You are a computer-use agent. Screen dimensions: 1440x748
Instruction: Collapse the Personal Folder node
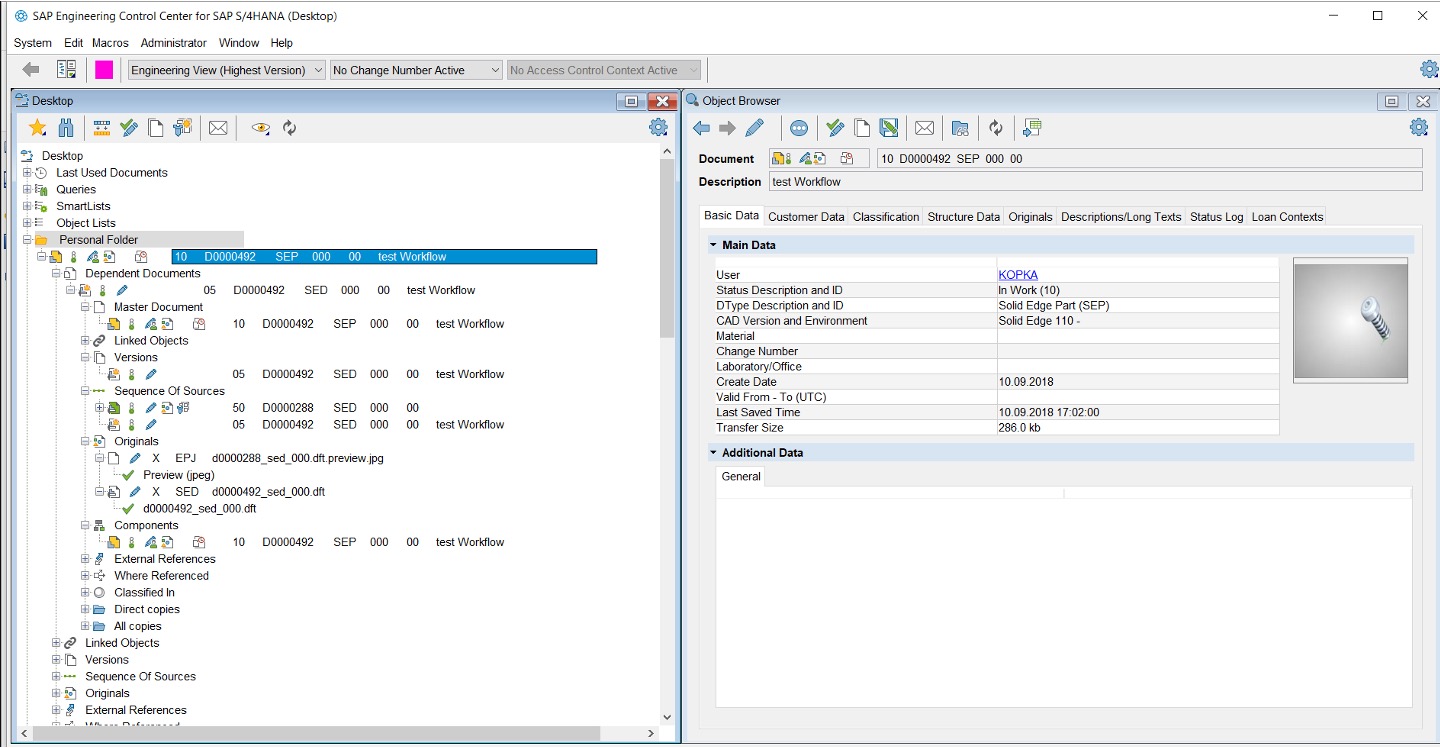[x=27, y=240]
